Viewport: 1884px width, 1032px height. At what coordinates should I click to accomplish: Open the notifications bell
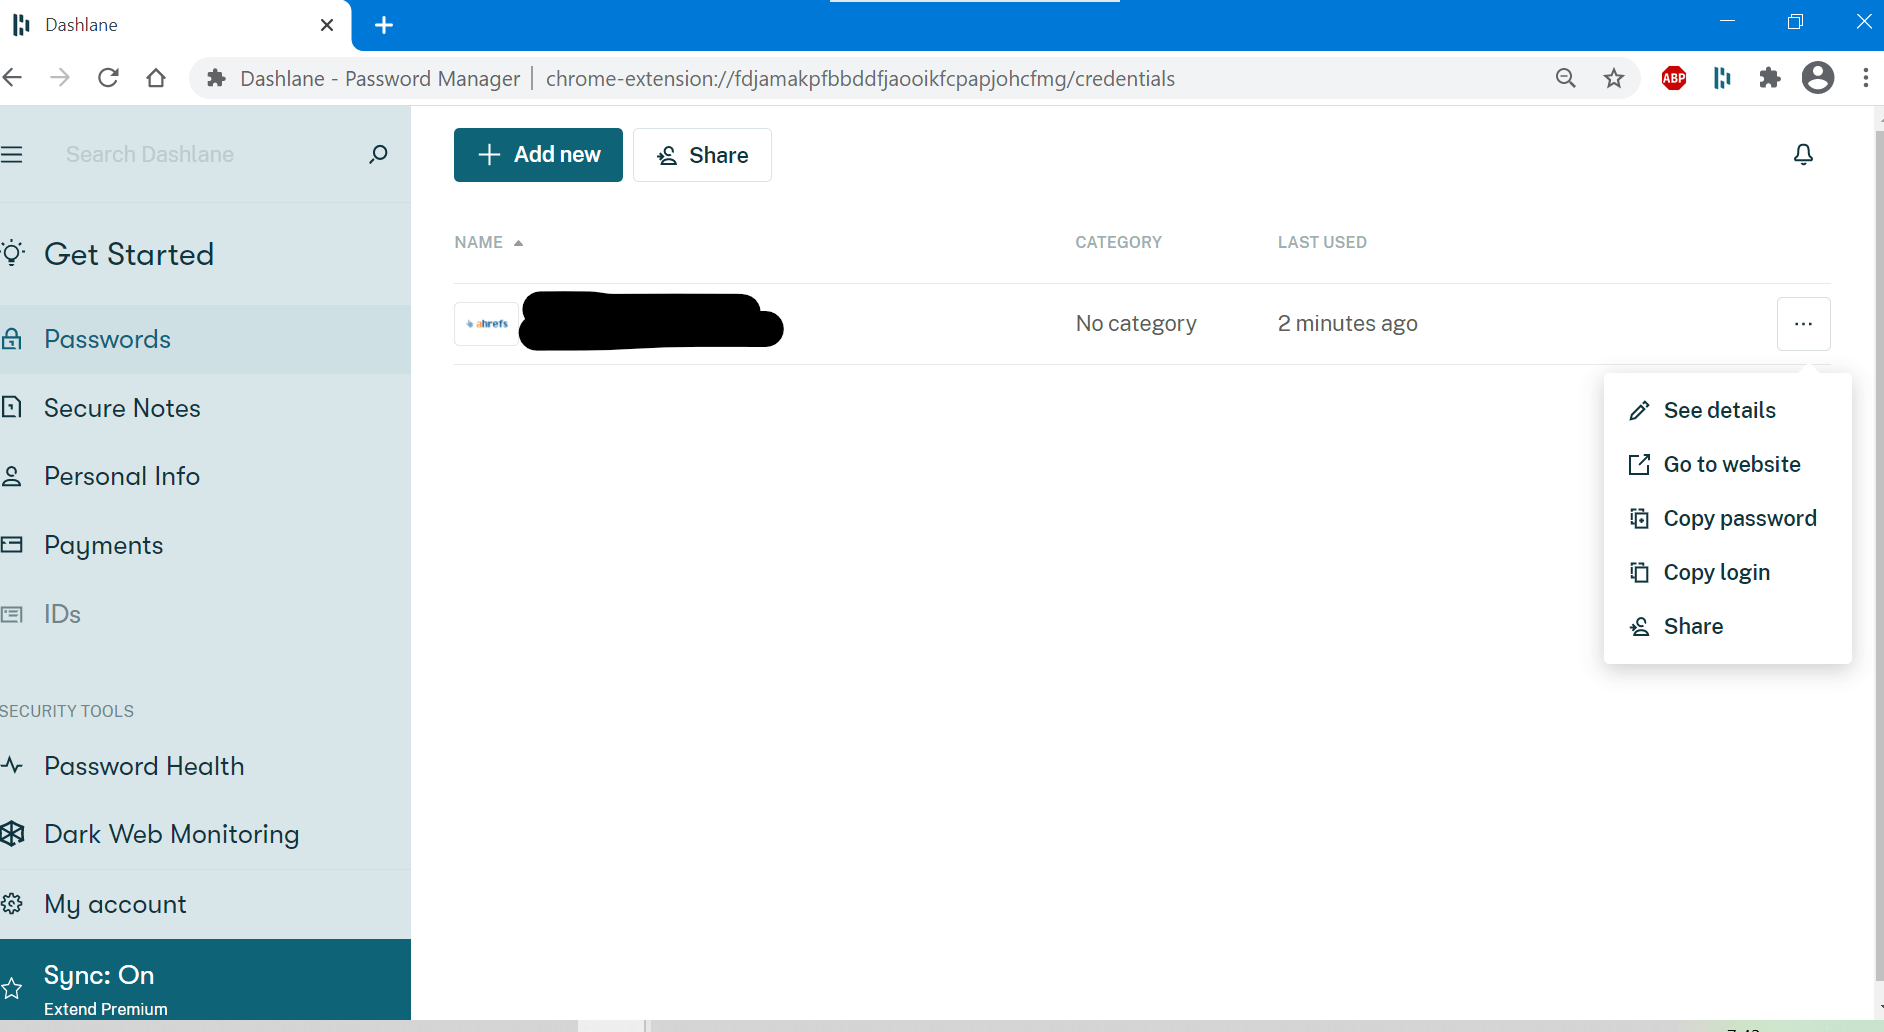pos(1803,154)
